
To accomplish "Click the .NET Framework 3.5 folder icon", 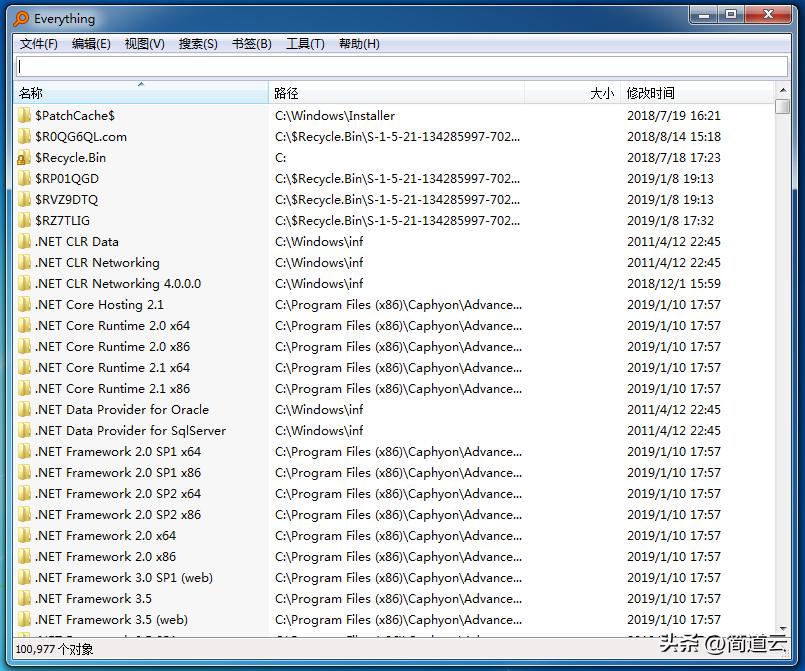I will [24, 599].
